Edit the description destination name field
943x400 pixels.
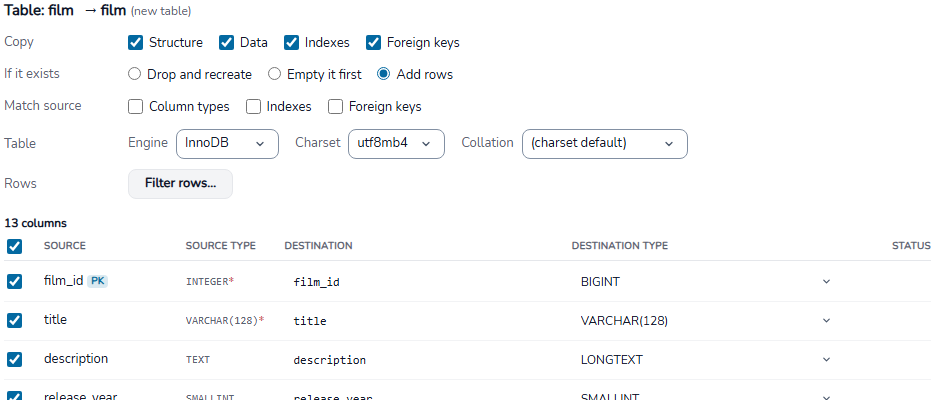coord(424,360)
